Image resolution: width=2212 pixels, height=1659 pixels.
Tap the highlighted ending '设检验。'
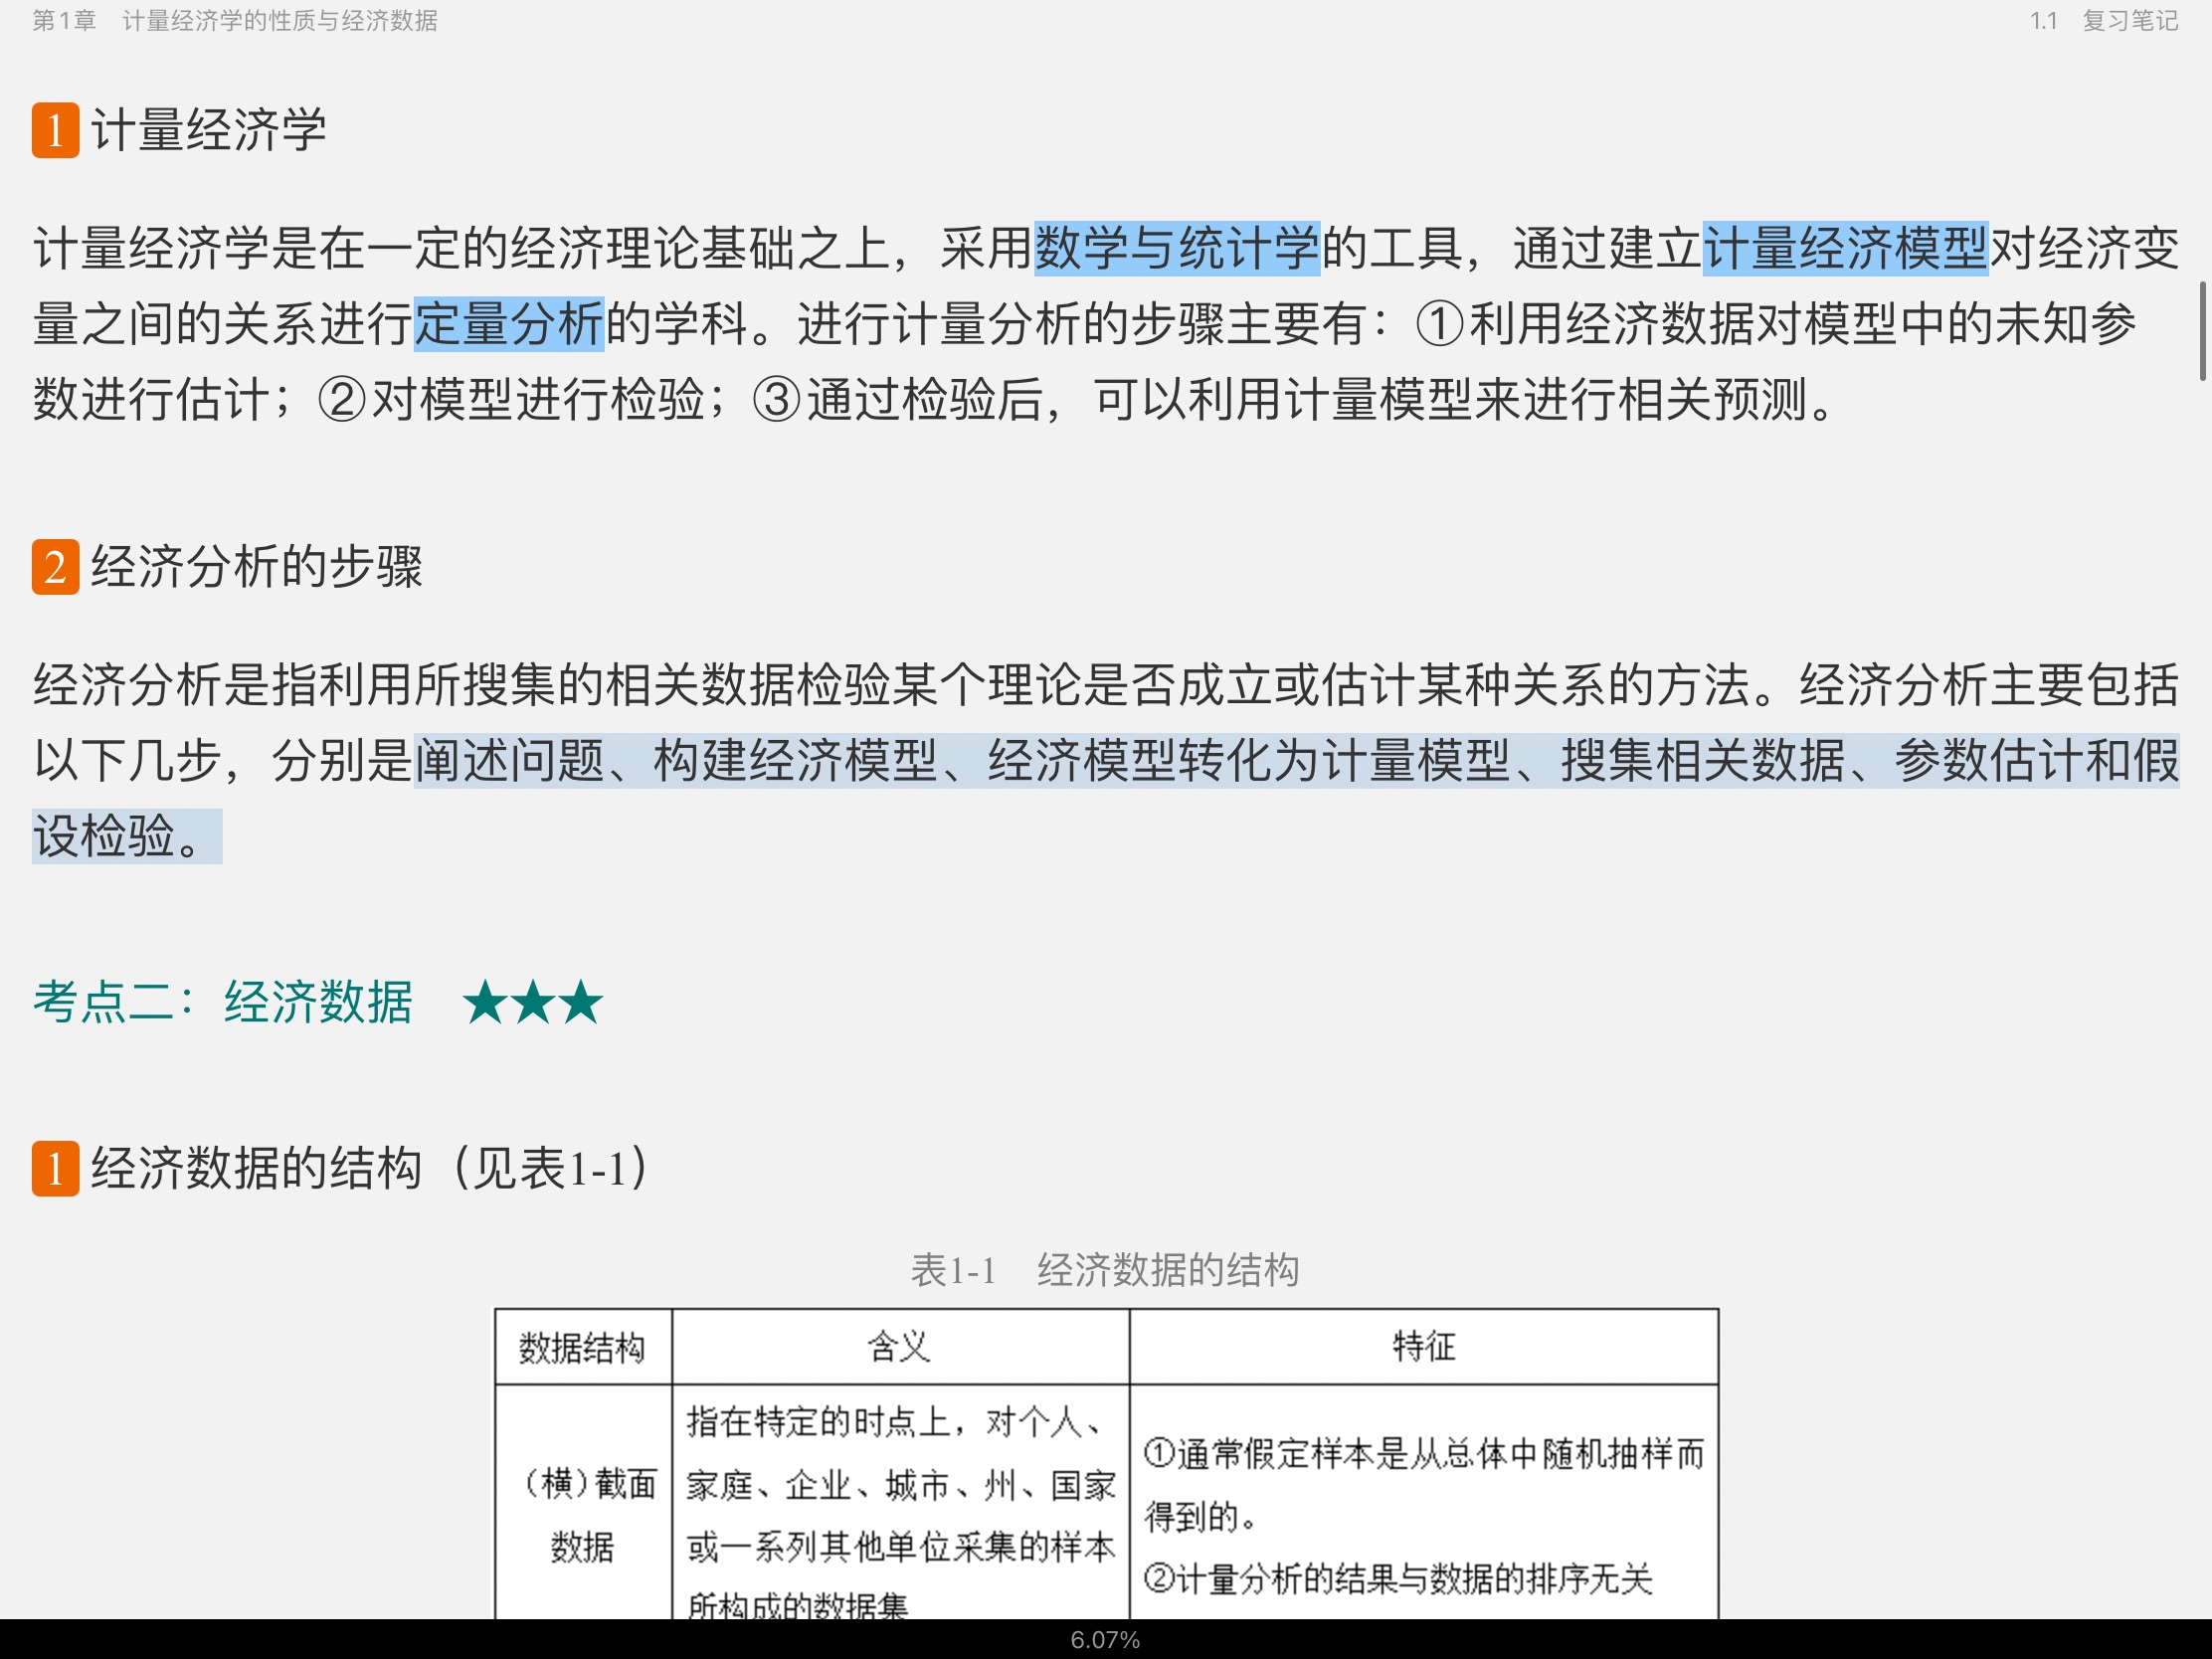pos(127,836)
